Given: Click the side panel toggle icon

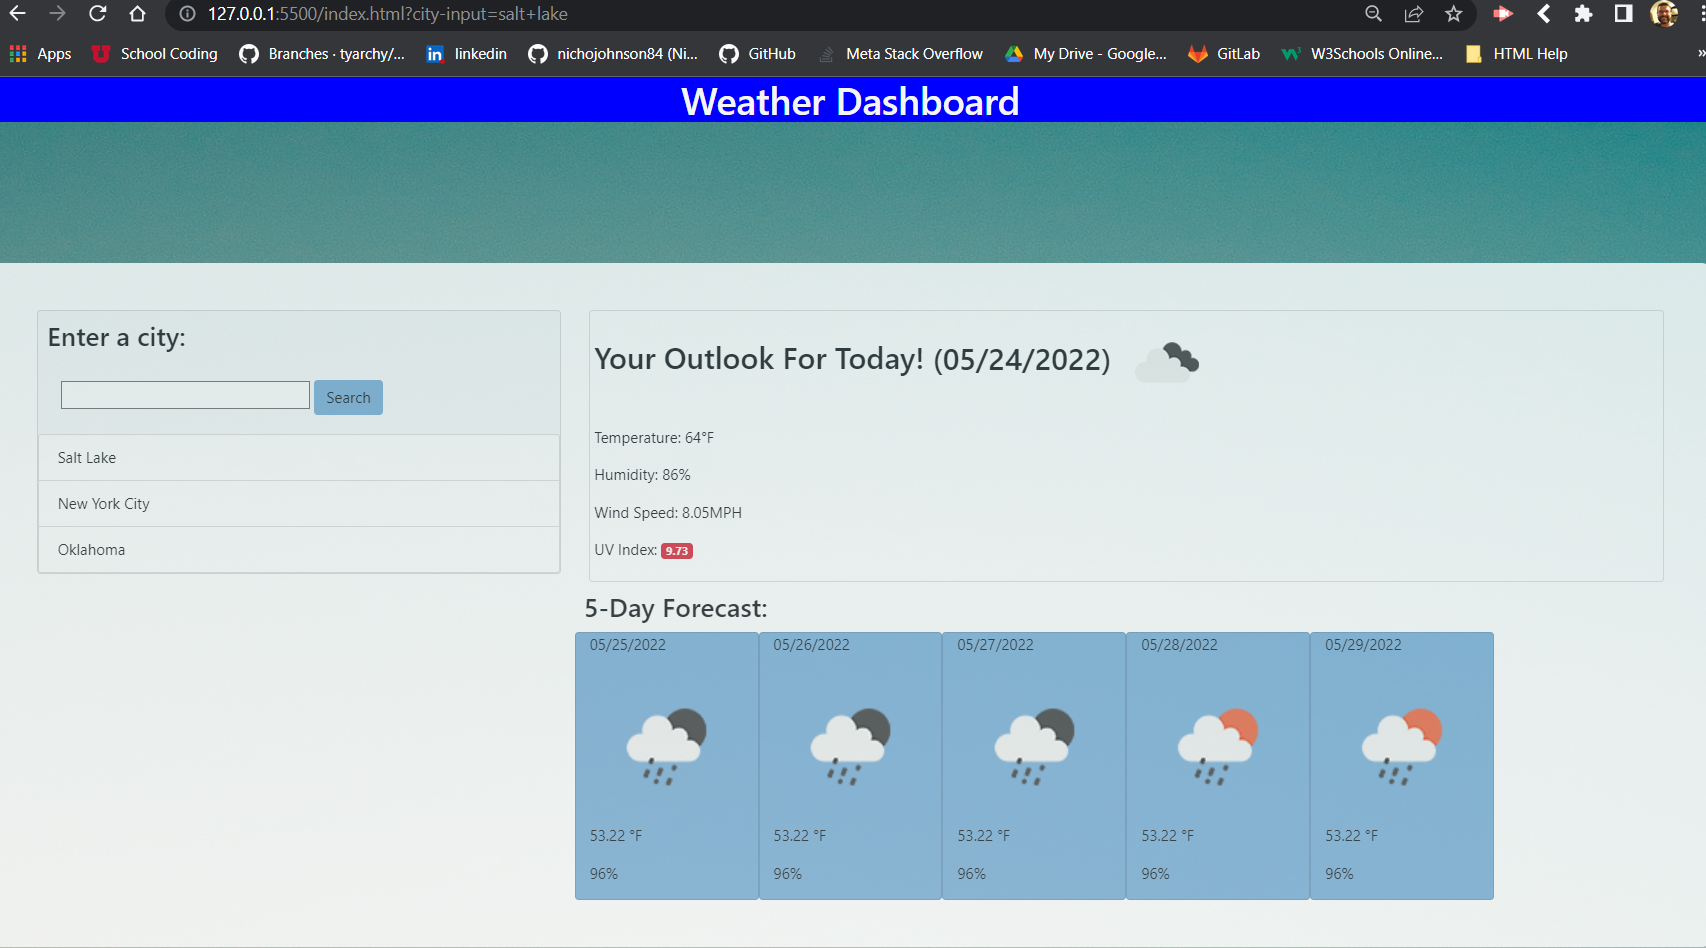Looking at the screenshot, I should pyautogui.click(x=1622, y=14).
